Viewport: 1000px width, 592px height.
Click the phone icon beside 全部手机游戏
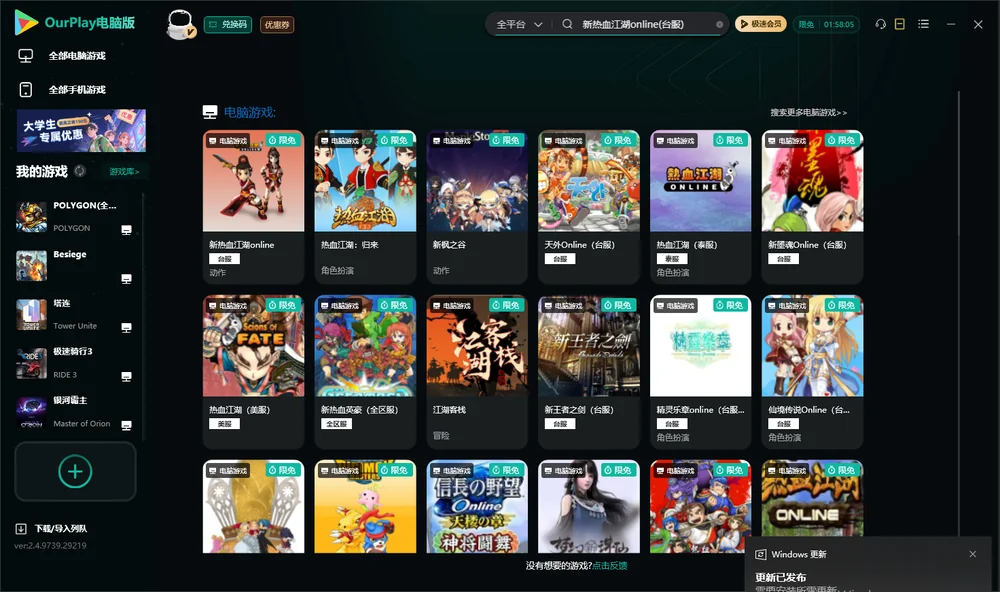click(26, 89)
